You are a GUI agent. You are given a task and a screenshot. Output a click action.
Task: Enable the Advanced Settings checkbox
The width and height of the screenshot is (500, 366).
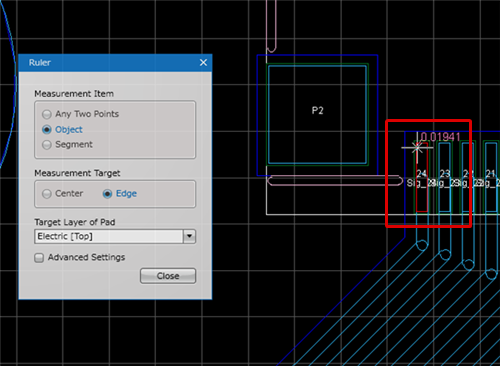click(x=80, y=257)
